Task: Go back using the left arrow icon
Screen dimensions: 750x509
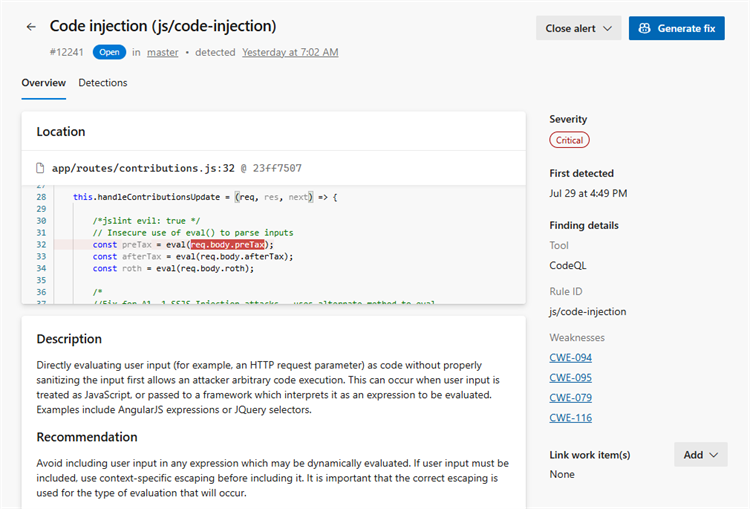Action: pos(31,27)
